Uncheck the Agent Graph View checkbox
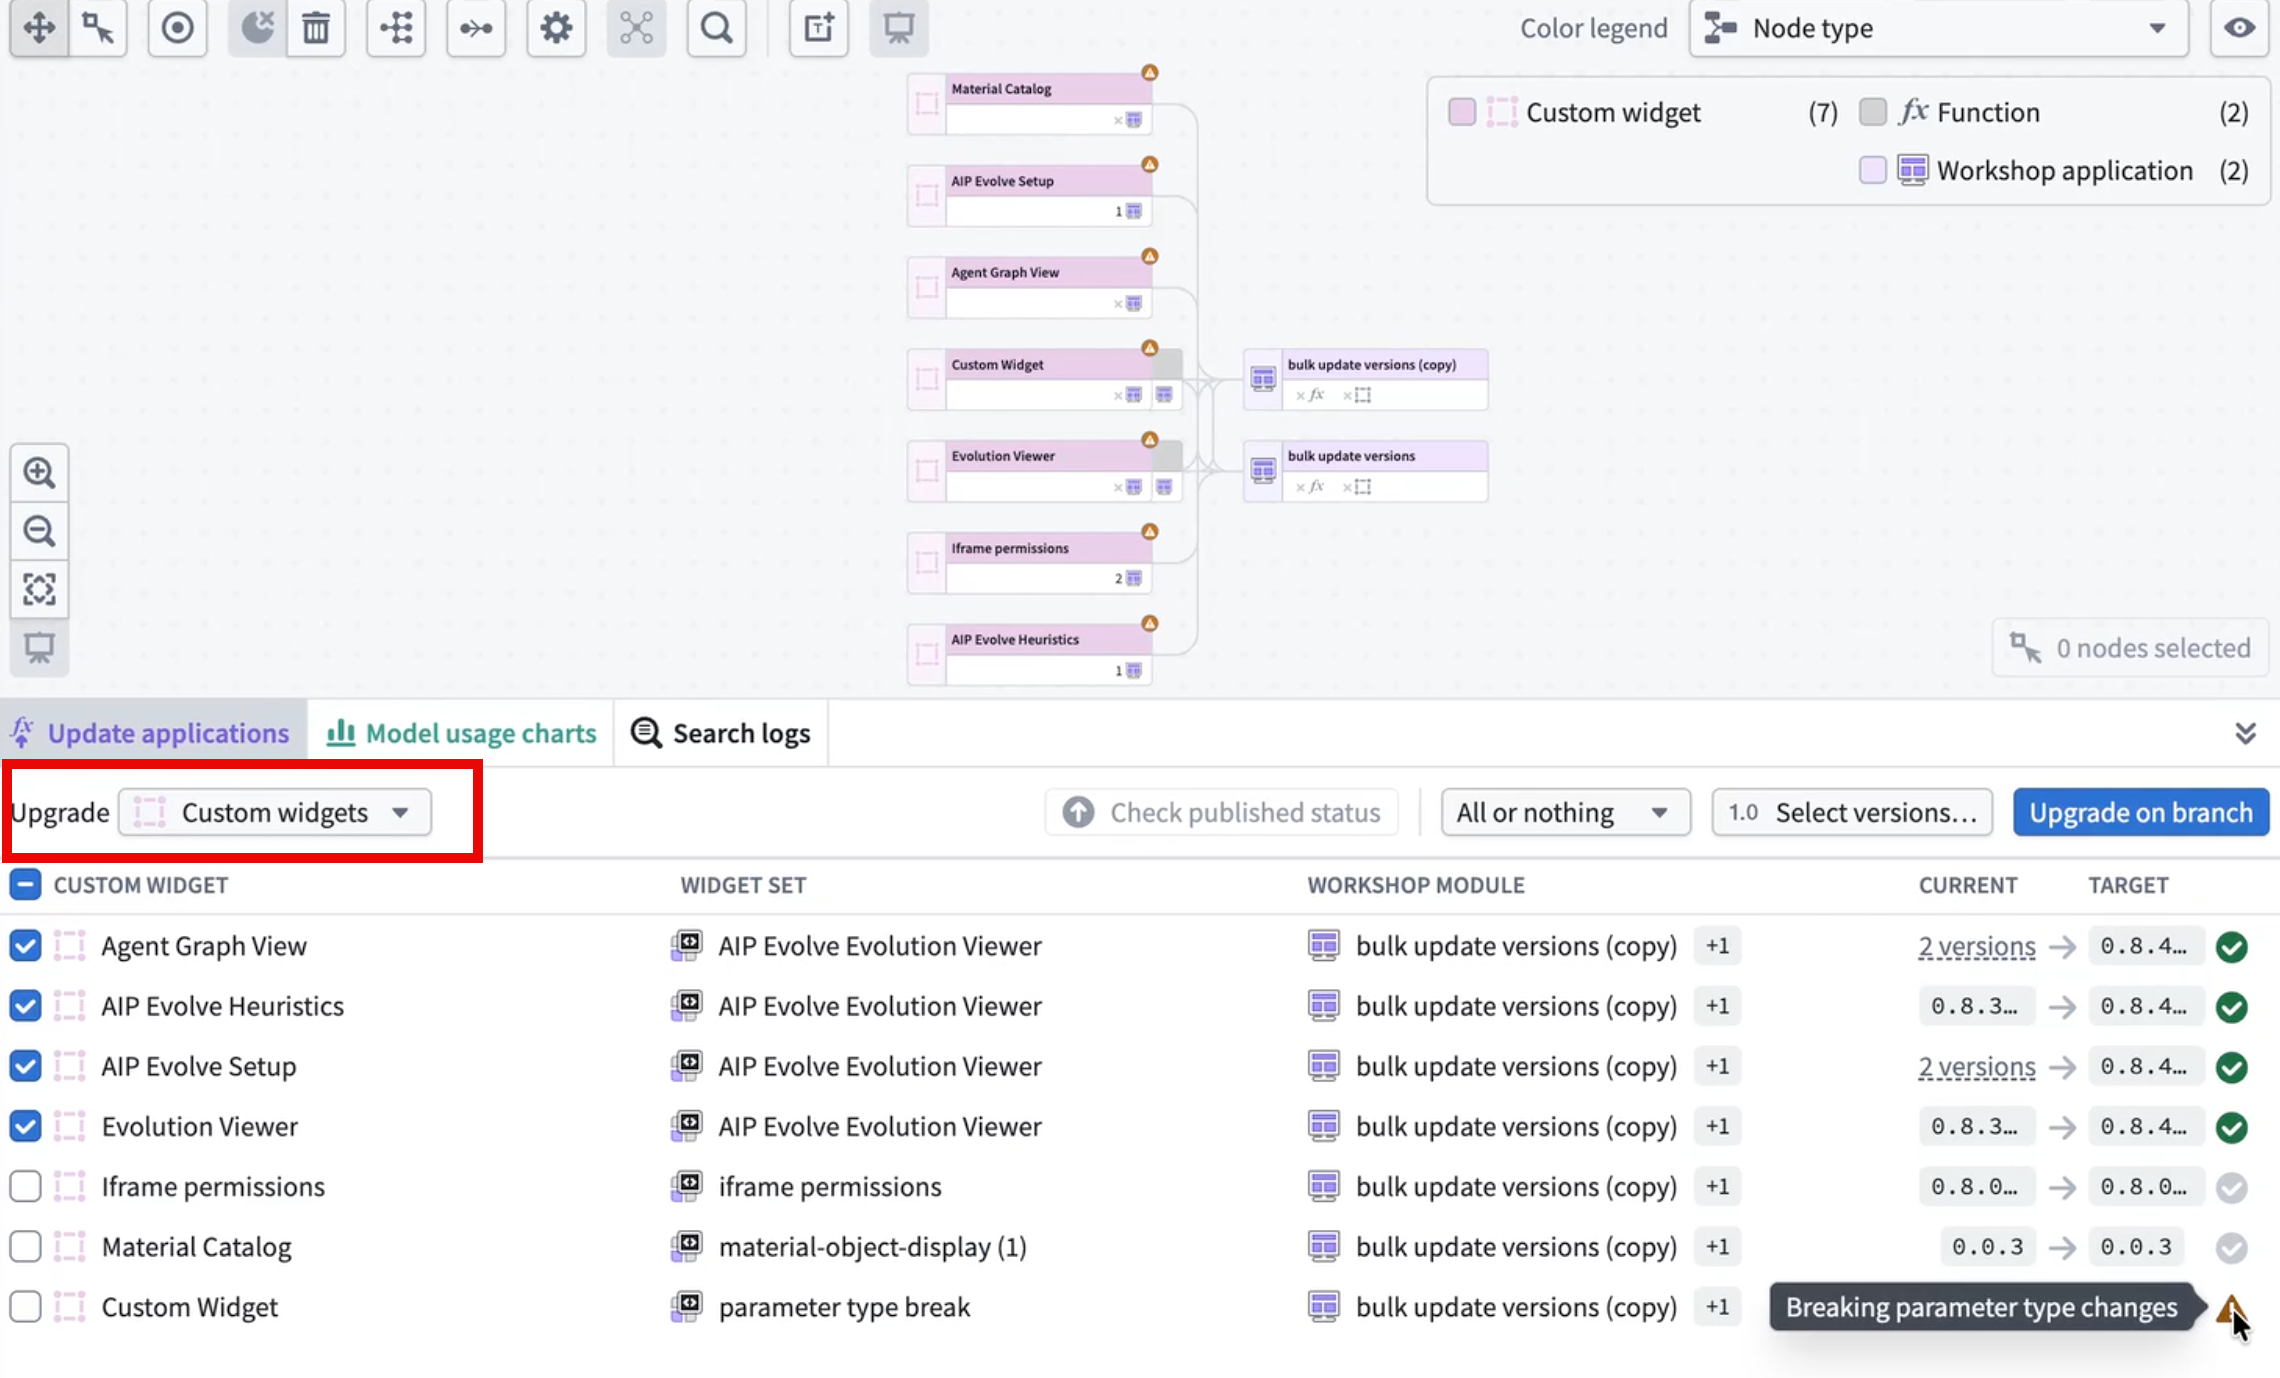The width and height of the screenshot is (2280, 1378). pos(25,945)
